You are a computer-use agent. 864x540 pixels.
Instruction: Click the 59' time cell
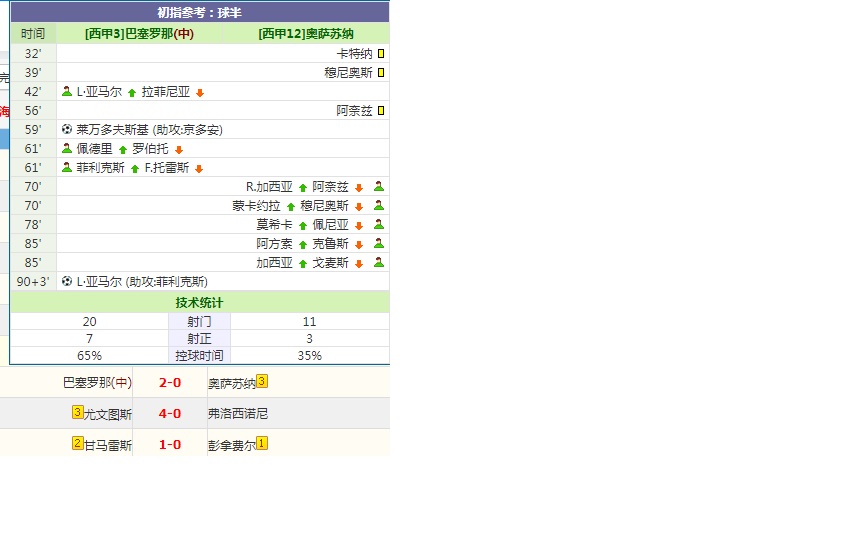[x=33, y=129]
